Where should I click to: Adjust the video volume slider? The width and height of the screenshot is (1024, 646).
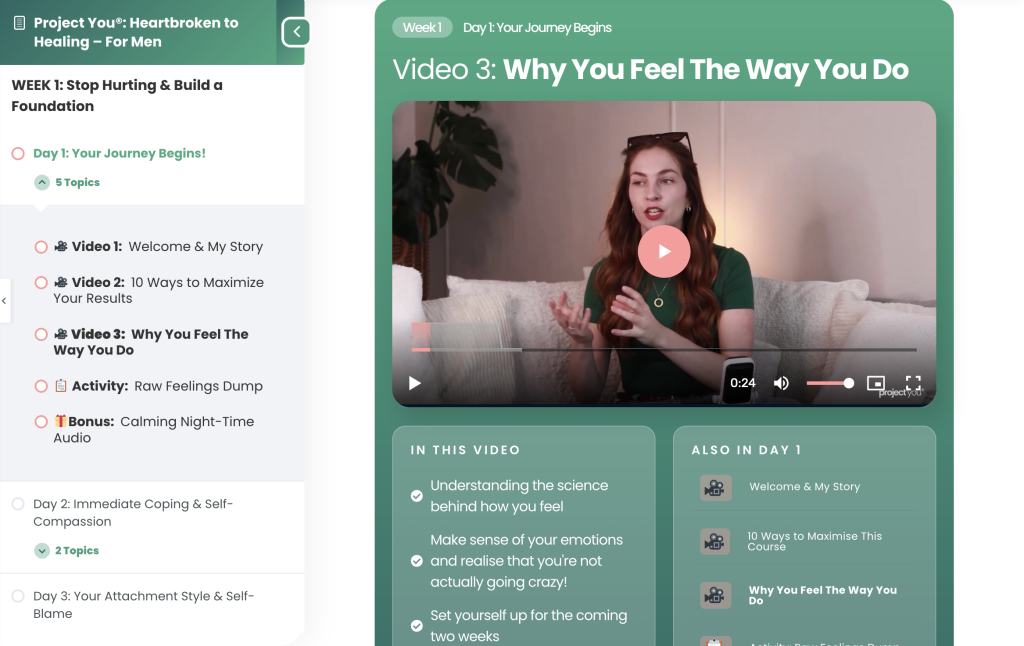pyautogui.click(x=829, y=383)
